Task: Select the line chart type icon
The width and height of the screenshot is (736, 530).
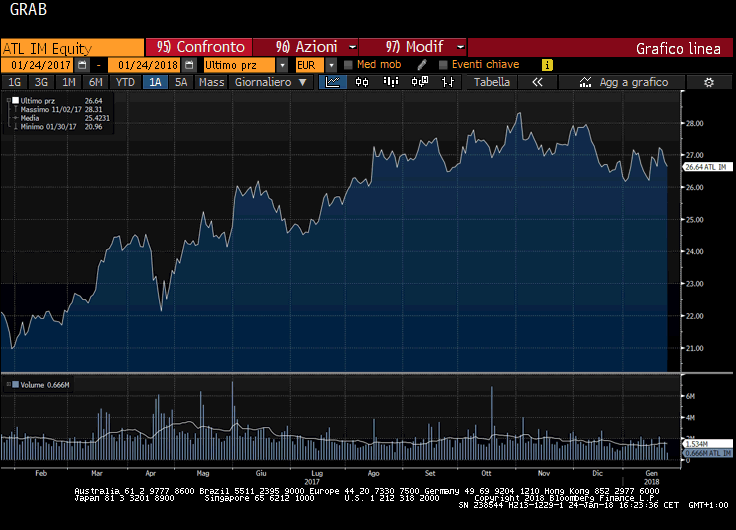Action: (333, 82)
